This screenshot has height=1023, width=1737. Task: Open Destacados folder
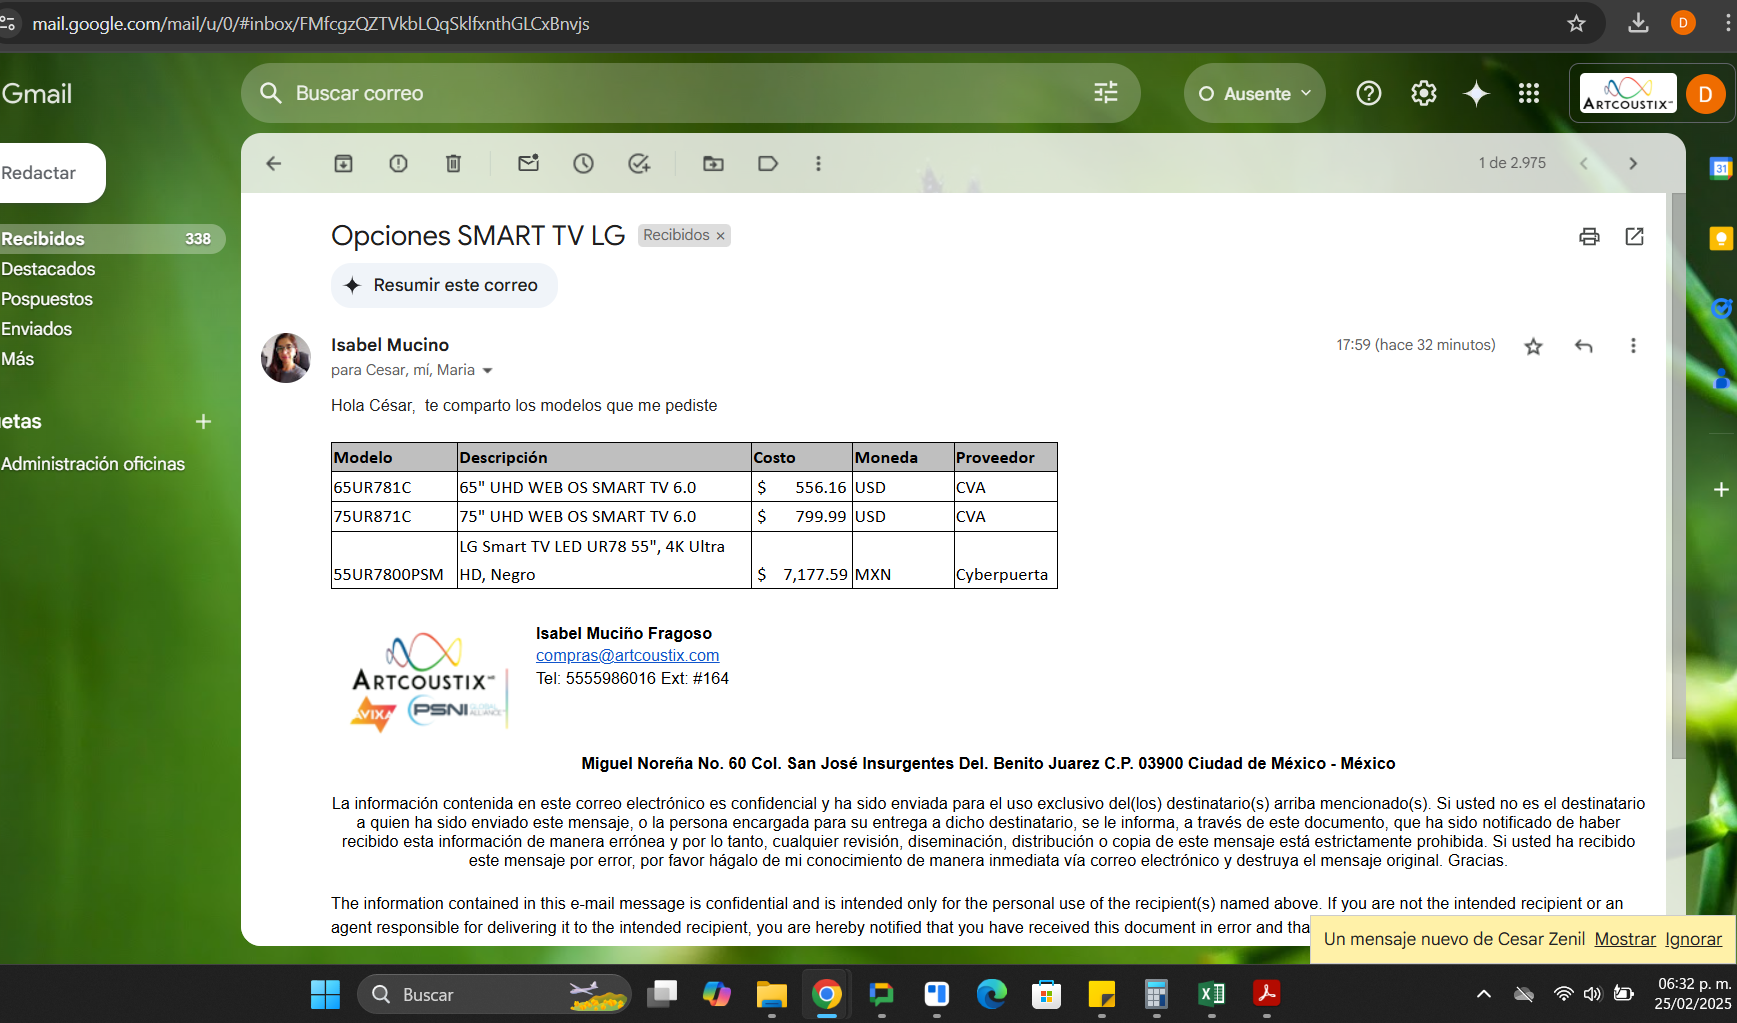tap(48, 269)
